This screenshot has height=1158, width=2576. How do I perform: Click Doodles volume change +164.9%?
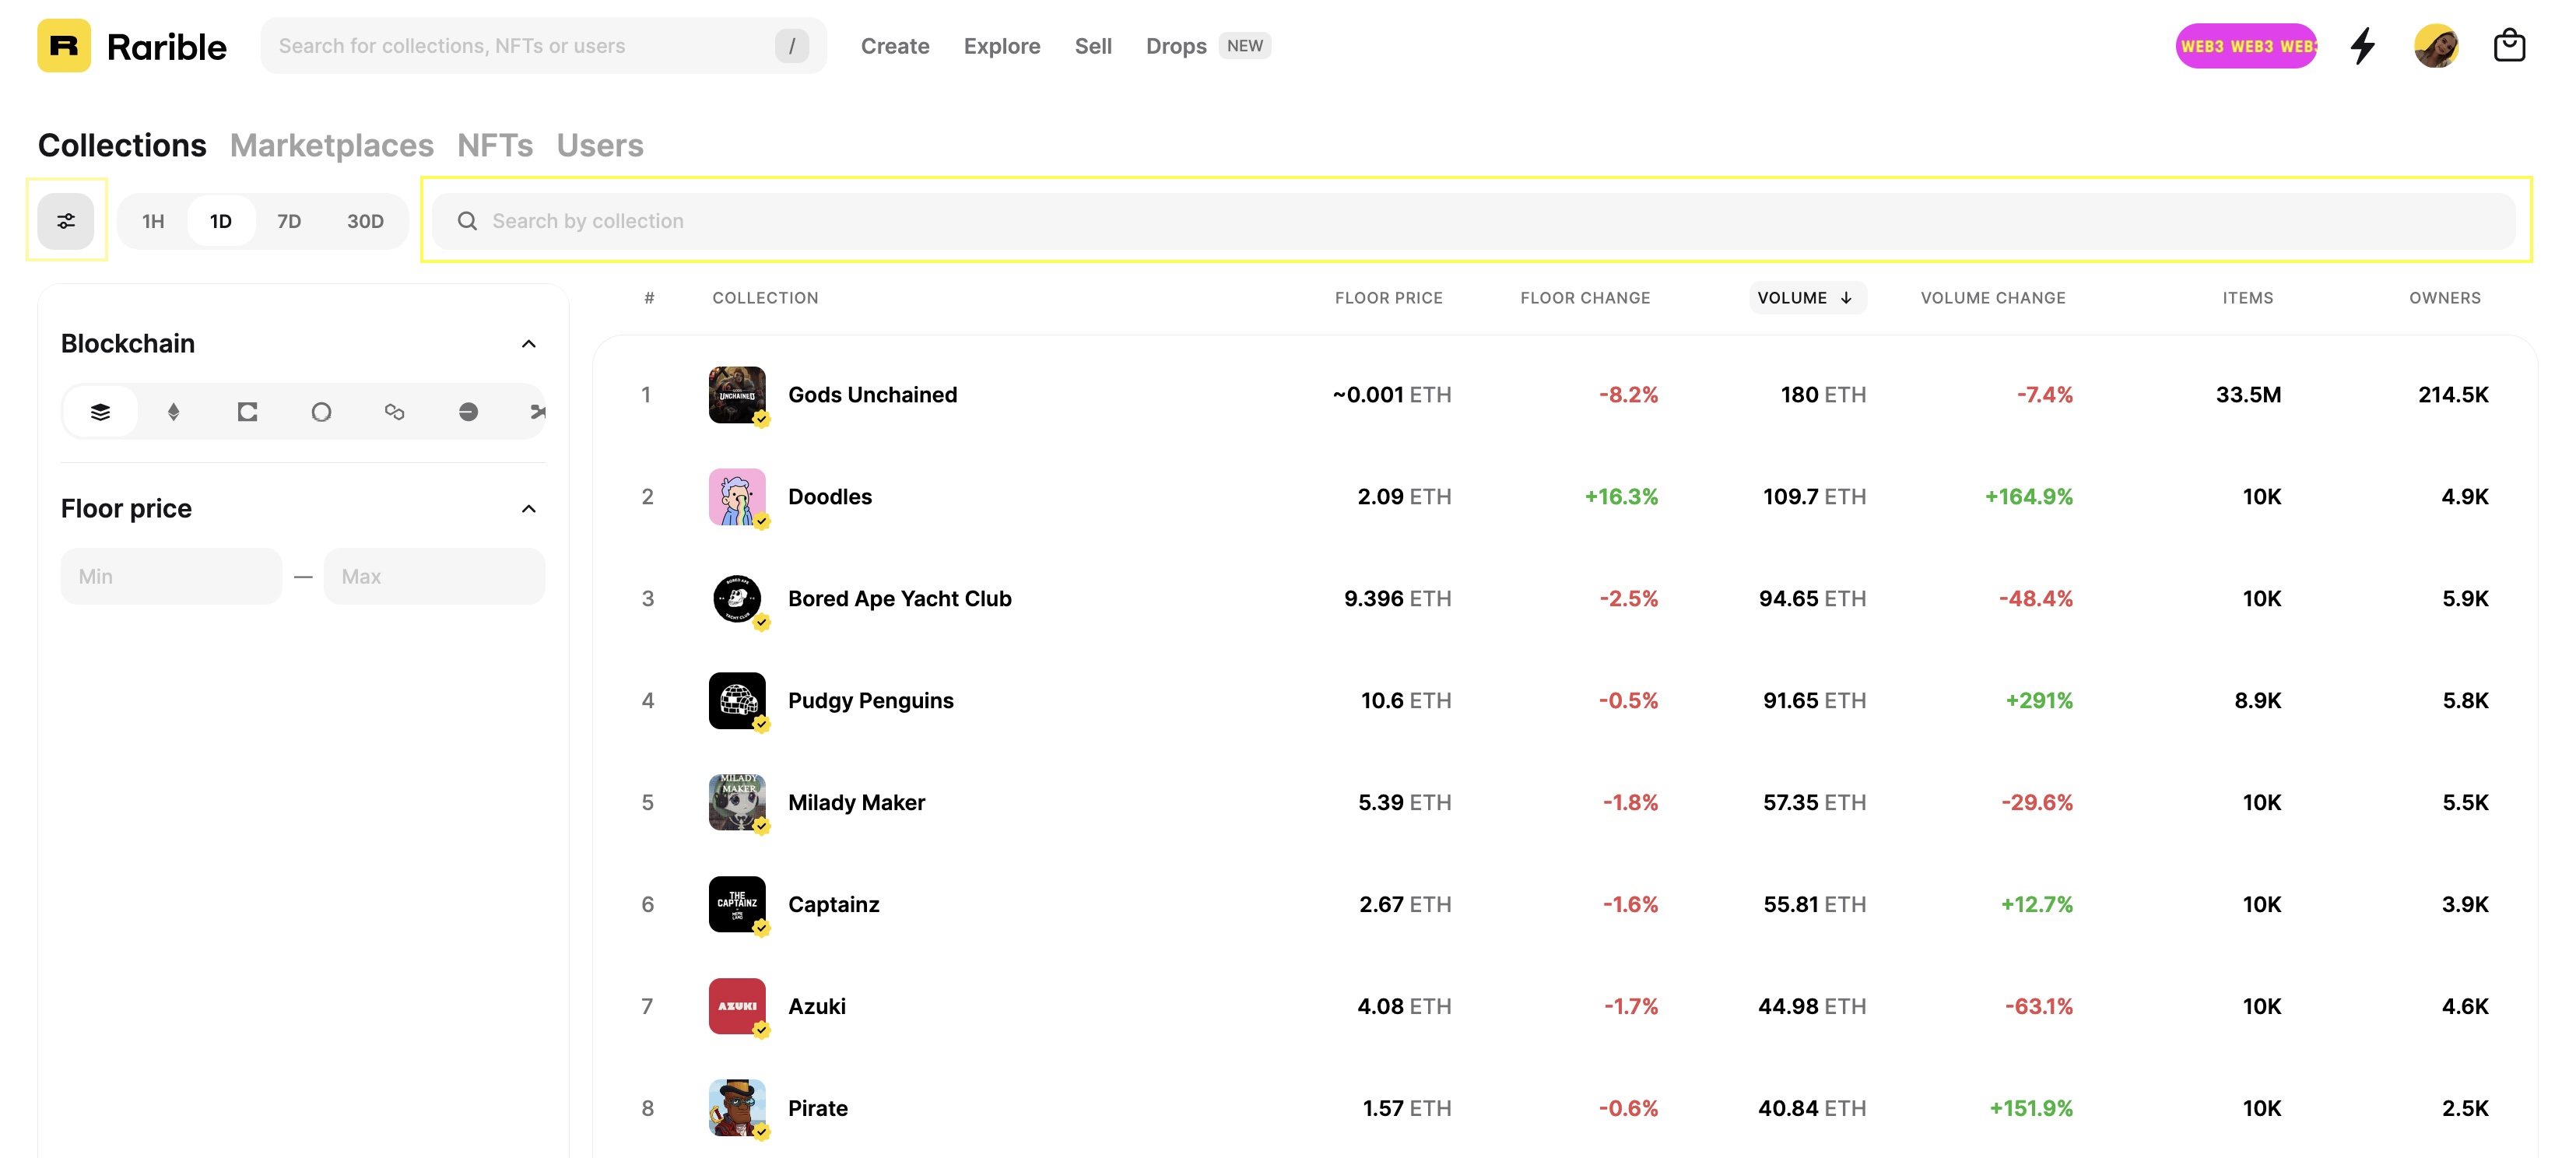(2028, 497)
